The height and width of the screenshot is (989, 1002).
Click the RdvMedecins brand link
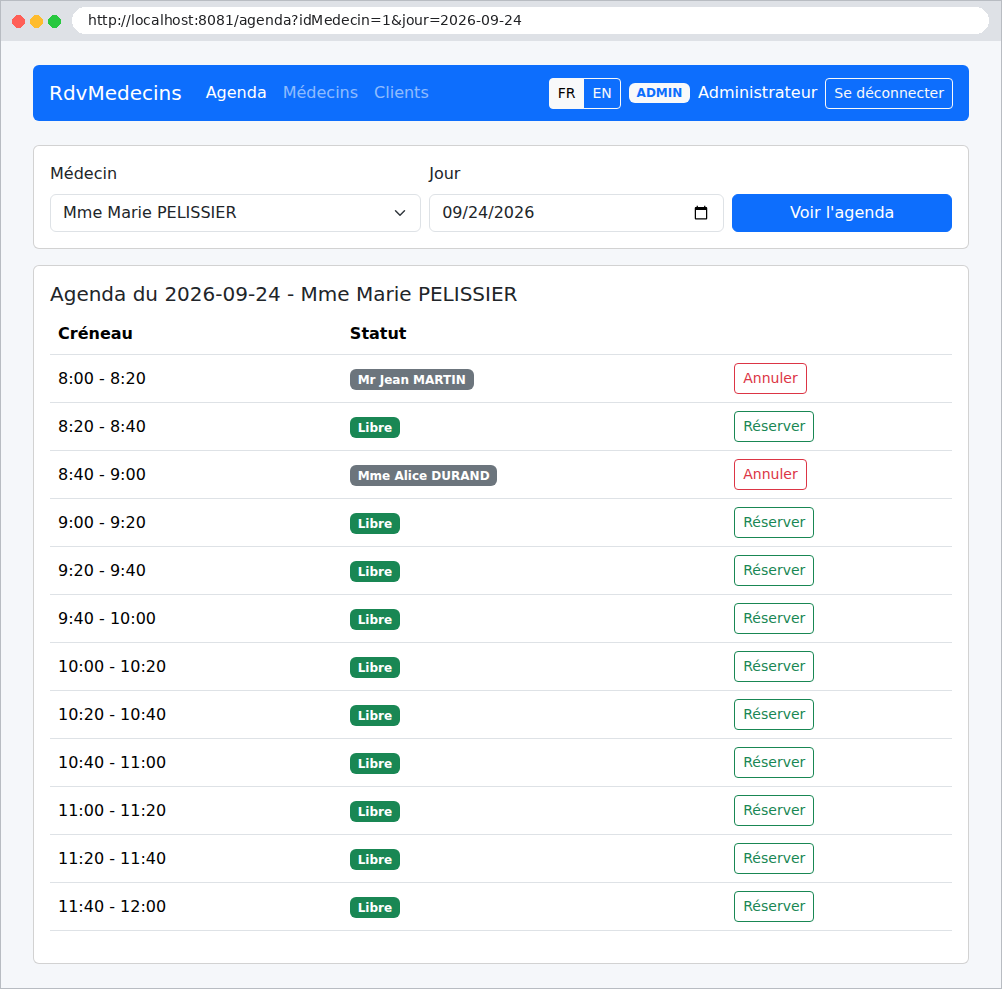(x=116, y=93)
